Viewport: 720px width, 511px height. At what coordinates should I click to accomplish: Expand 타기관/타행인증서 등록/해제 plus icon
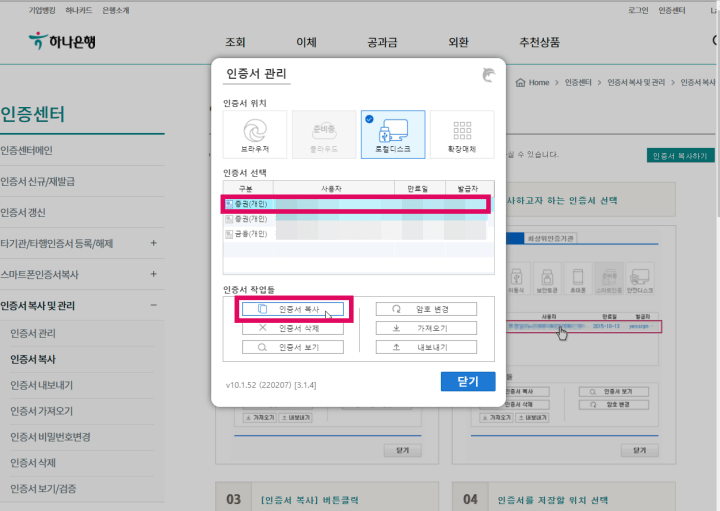click(x=153, y=243)
